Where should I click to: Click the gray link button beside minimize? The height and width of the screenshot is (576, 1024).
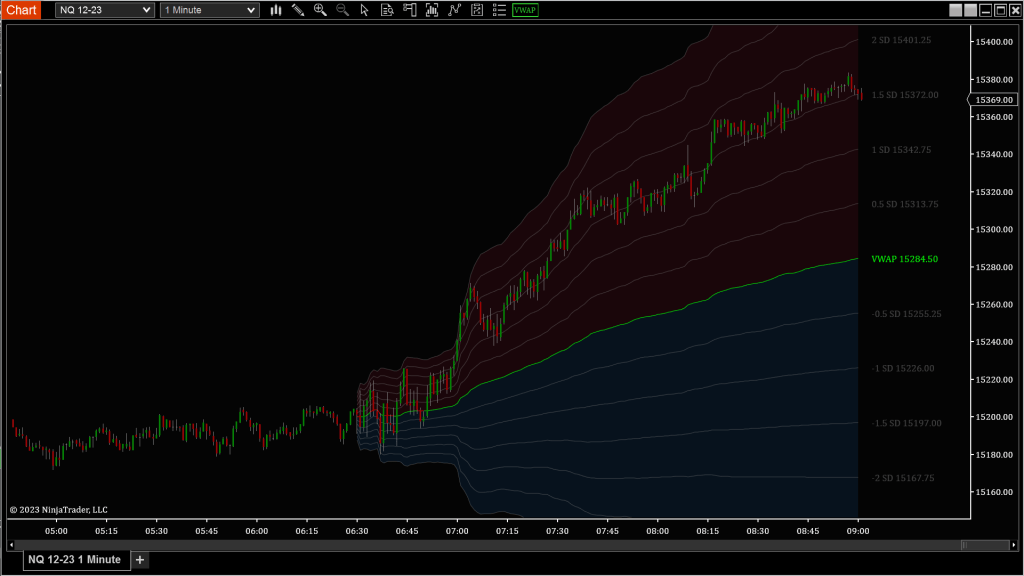click(x=955, y=10)
